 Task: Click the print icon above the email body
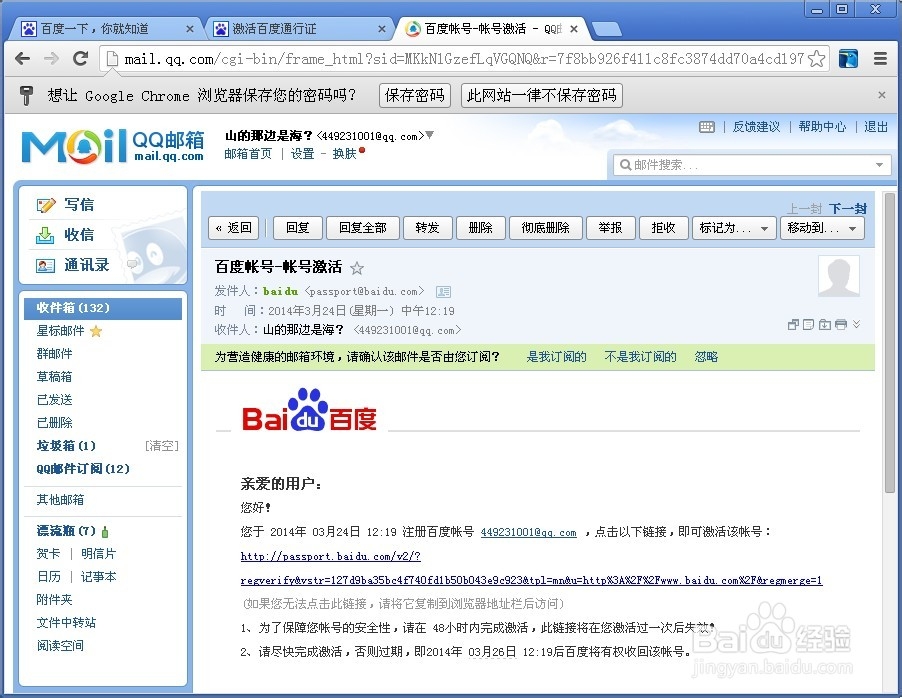point(841,324)
